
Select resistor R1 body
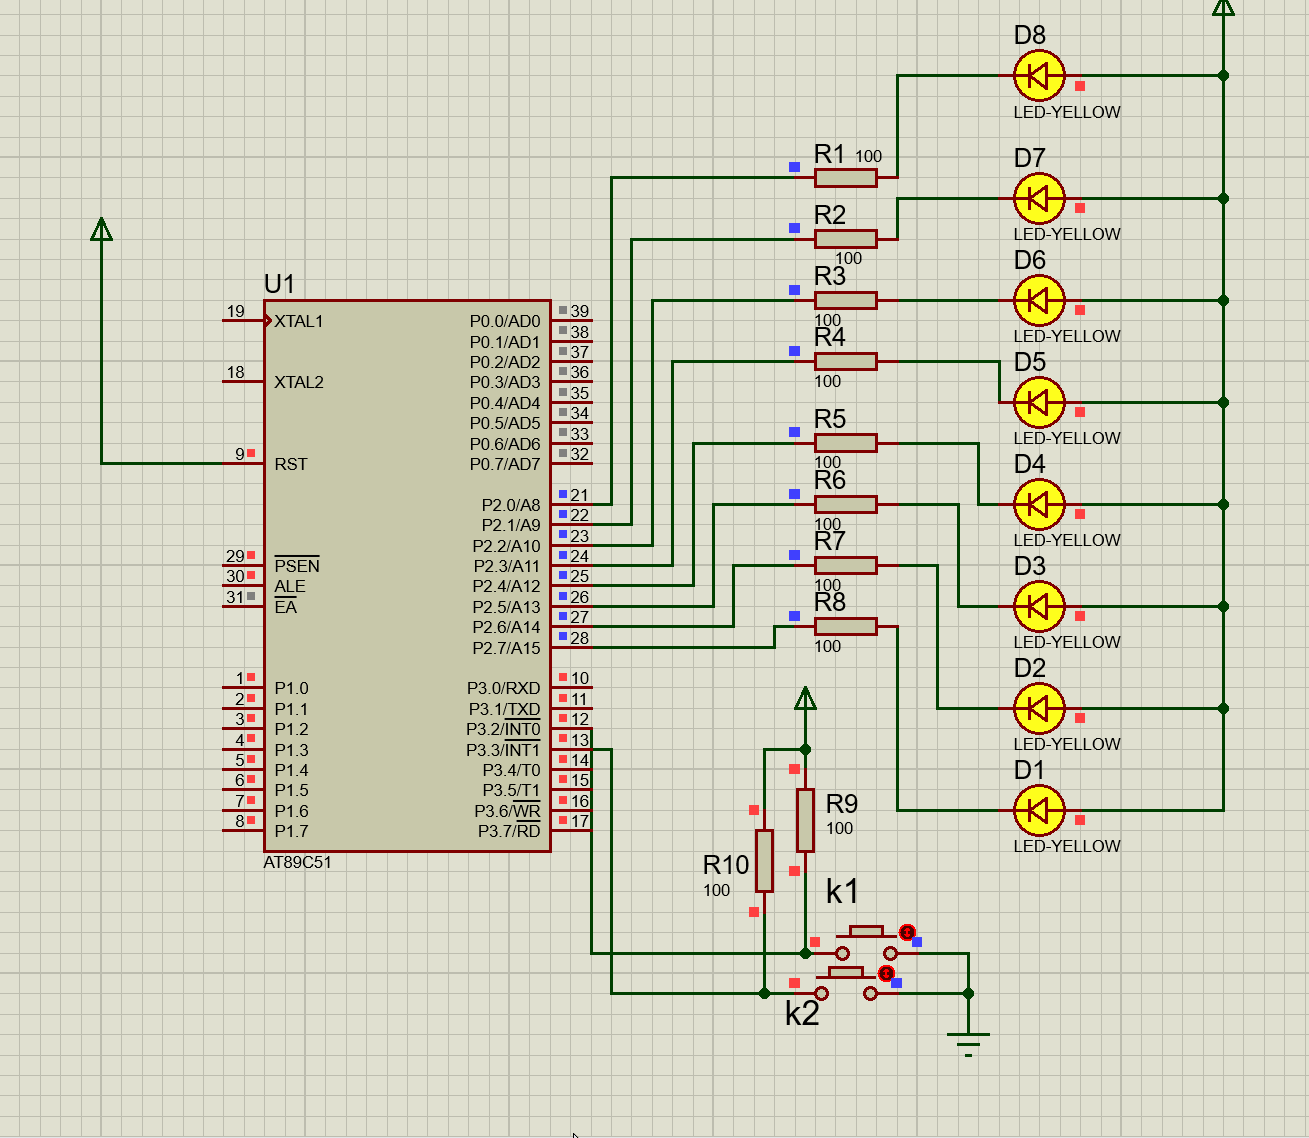pyautogui.click(x=846, y=178)
